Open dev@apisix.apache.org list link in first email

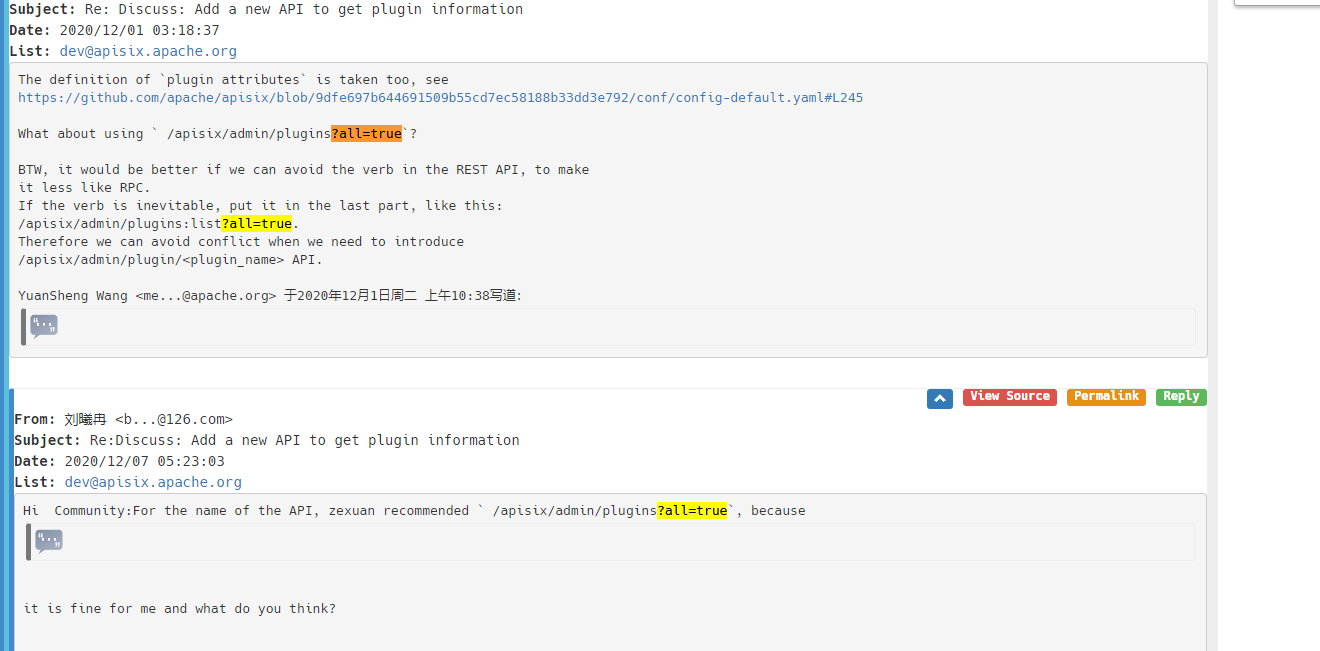150,51
